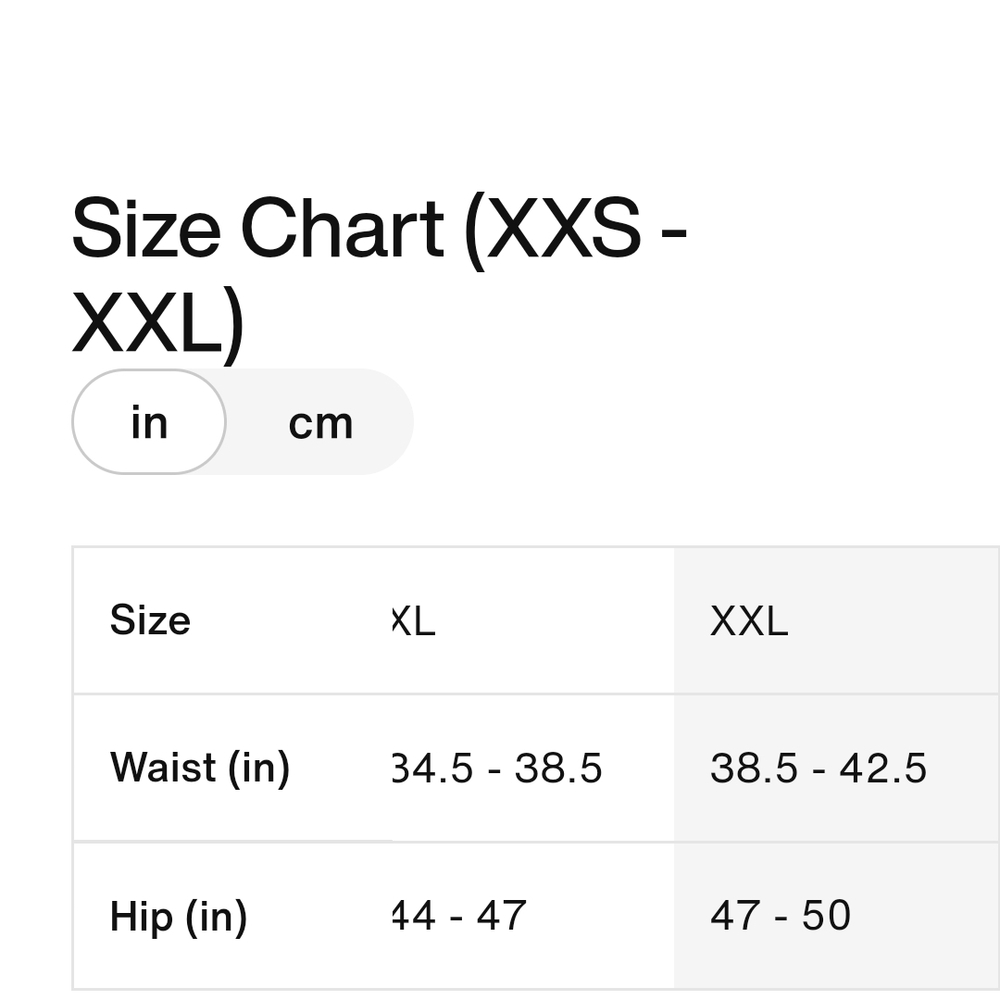The height and width of the screenshot is (1000, 1000).
Task: Click the number 47 in XL hip range
Action: click(501, 916)
